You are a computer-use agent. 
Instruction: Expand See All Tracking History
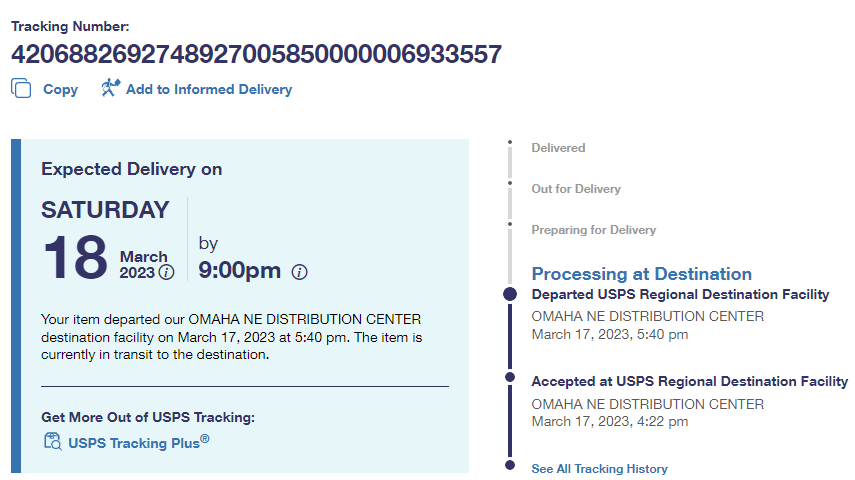pyautogui.click(x=599, y=468)
